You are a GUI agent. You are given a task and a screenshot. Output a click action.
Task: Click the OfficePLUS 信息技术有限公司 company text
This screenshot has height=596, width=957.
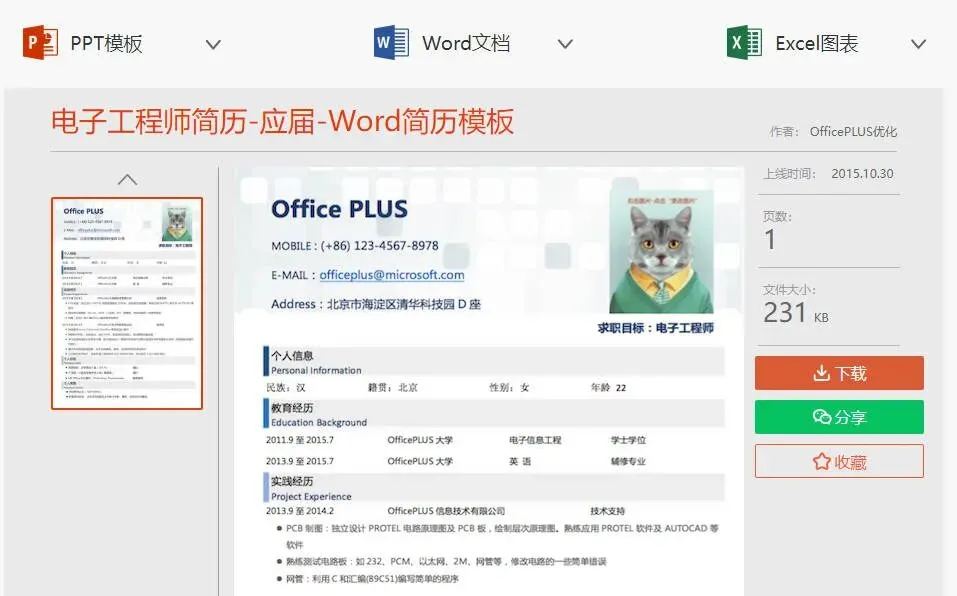pos(446,511)
